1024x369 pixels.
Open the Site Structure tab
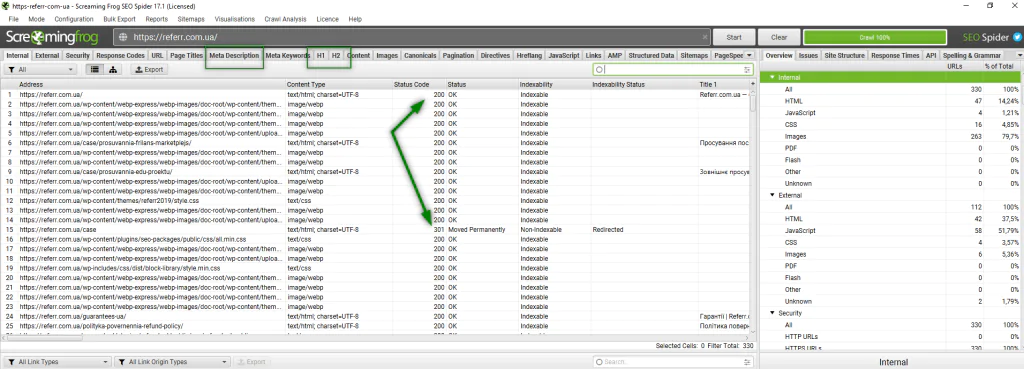coord(843,56)
